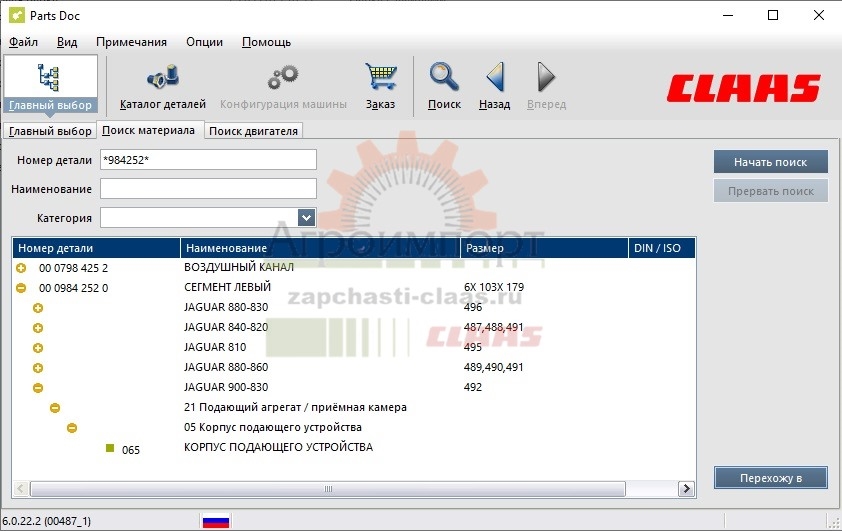
Task: Collapse part 00 0984 252 0
Action: coord(21,288)
